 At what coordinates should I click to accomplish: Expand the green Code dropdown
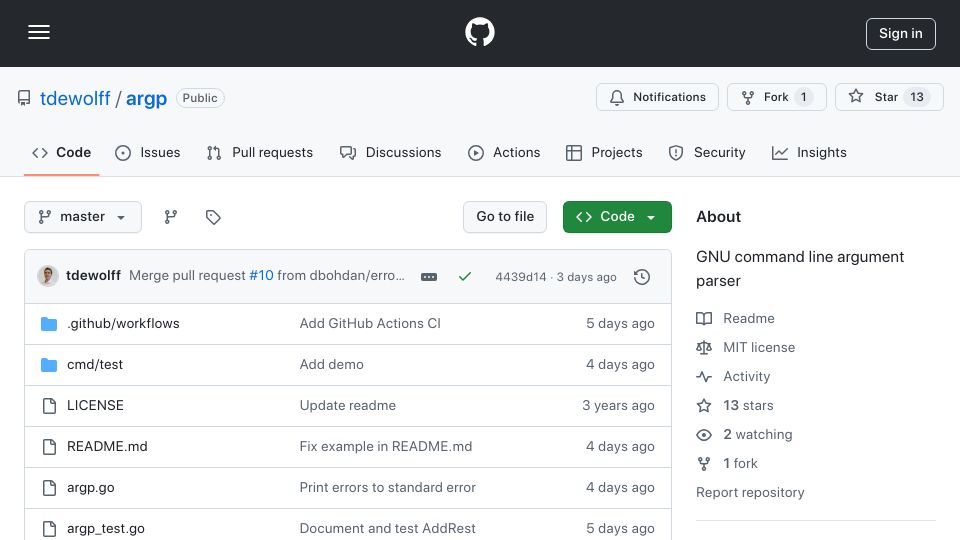[x=617, y=217]
